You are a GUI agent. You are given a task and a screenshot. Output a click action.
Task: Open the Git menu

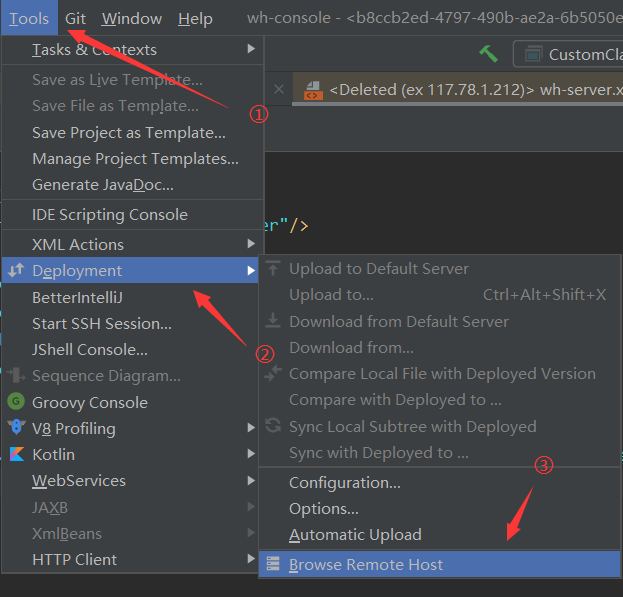75,18
